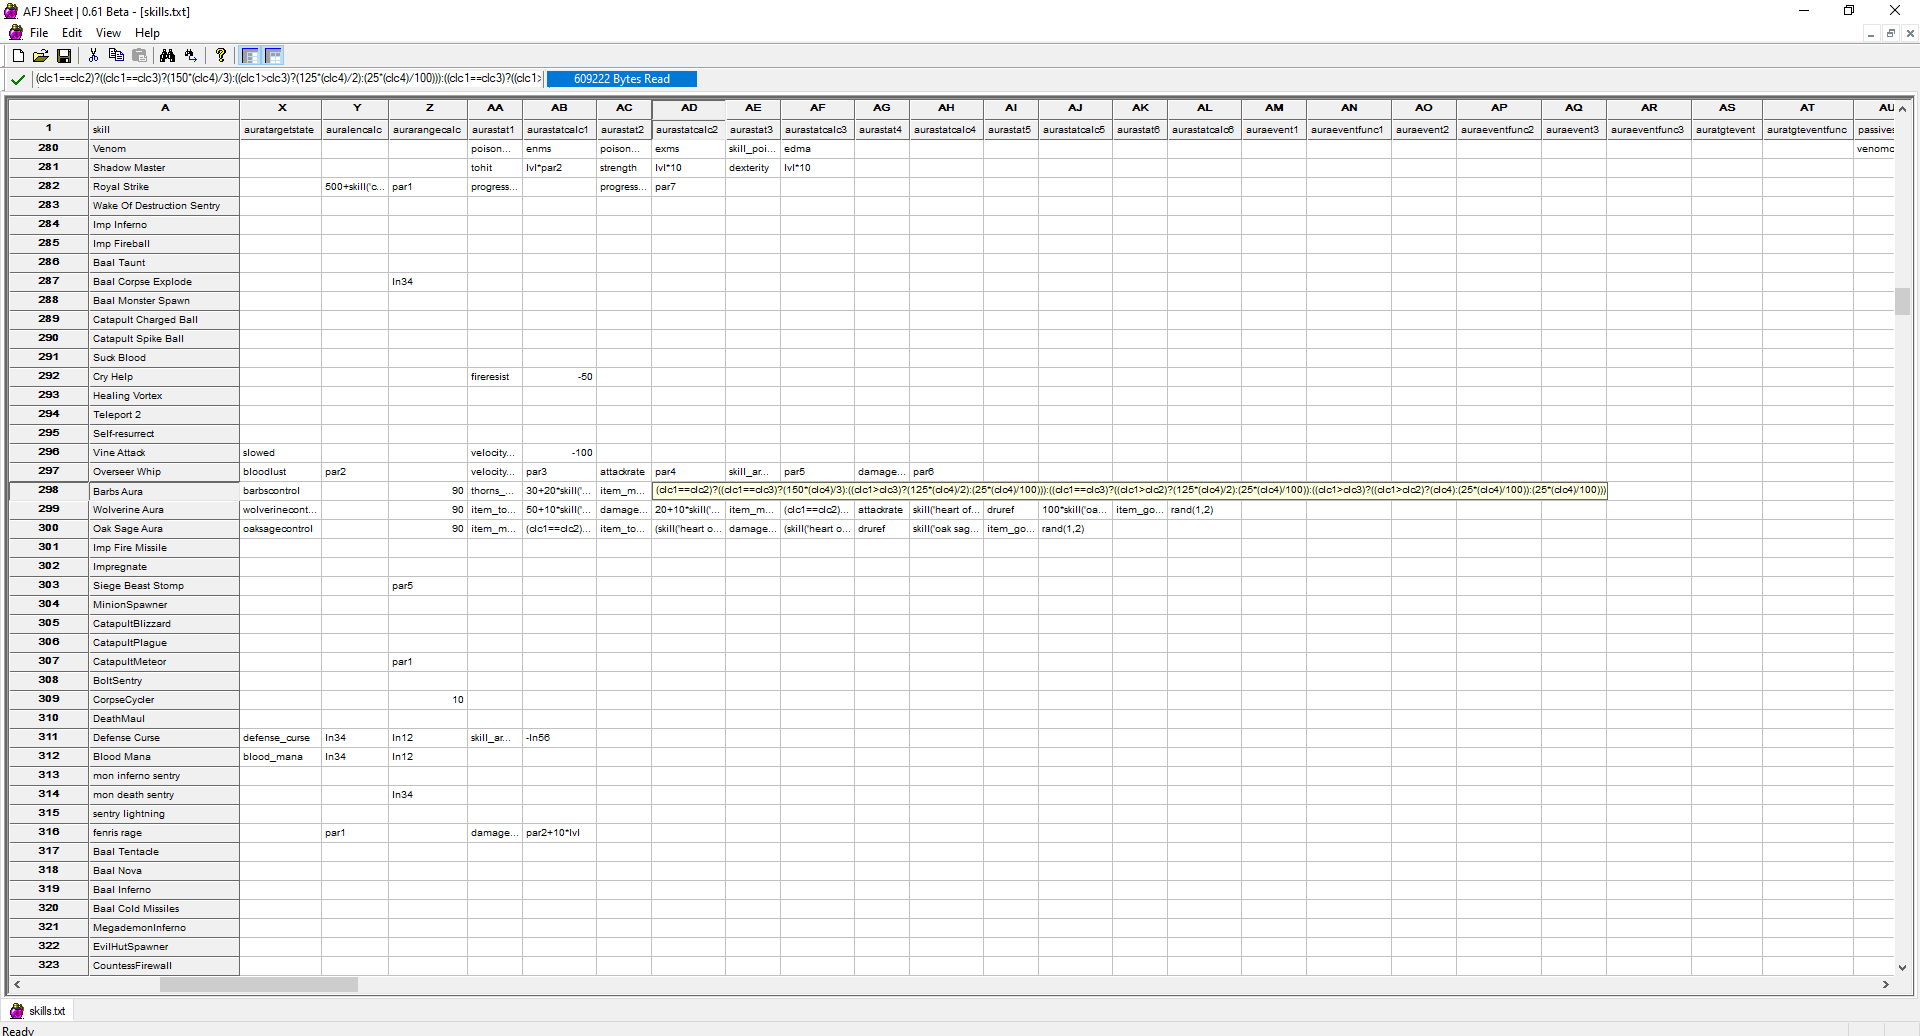Select the 'fireresist' cell
1920x1036 pixels.
point(495,377)
